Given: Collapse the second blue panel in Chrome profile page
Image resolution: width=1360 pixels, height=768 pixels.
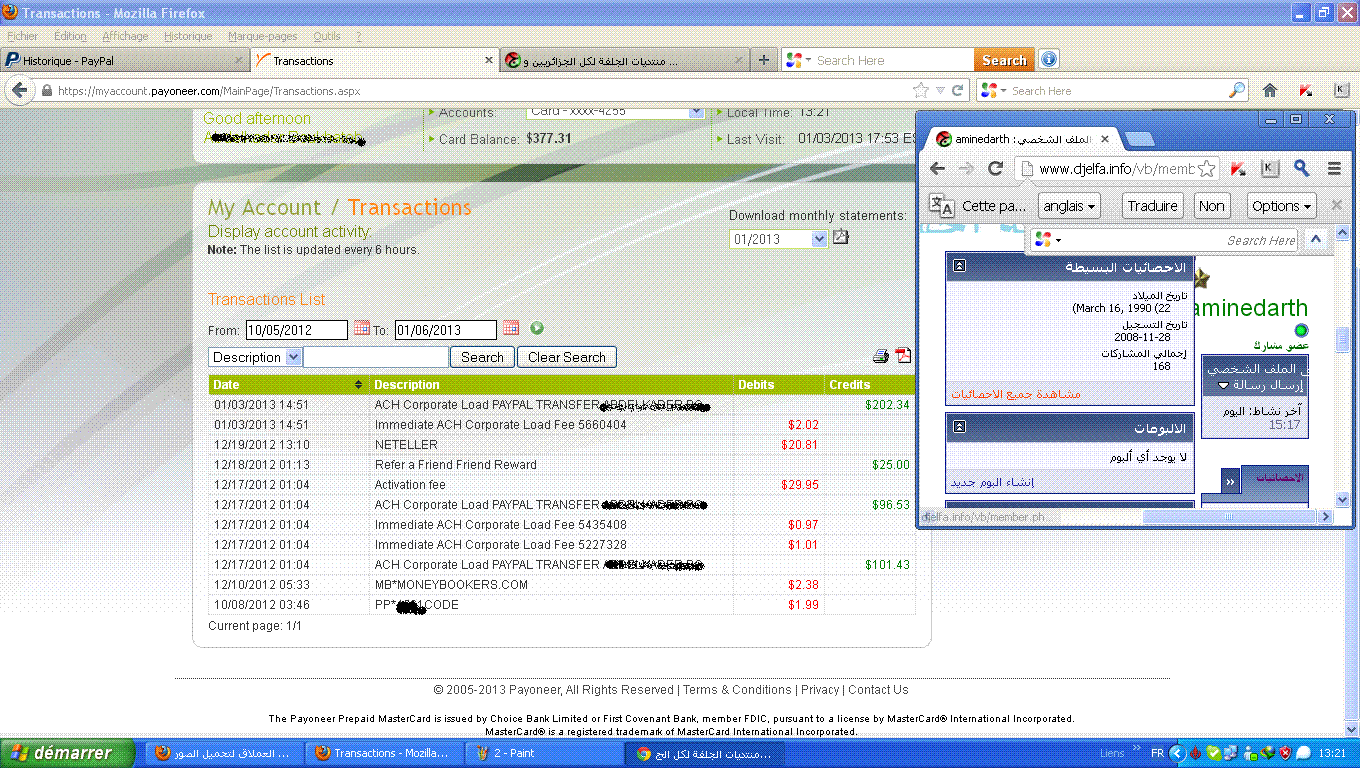Looking at the screenshot, I should coord(959,427).
